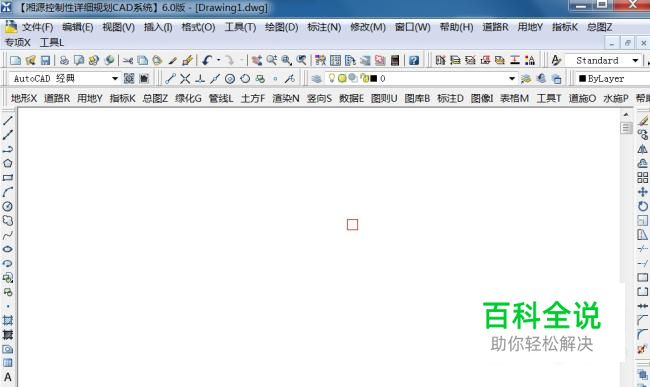Select the Hatch tool in draw toolbar

pos(7,320)
